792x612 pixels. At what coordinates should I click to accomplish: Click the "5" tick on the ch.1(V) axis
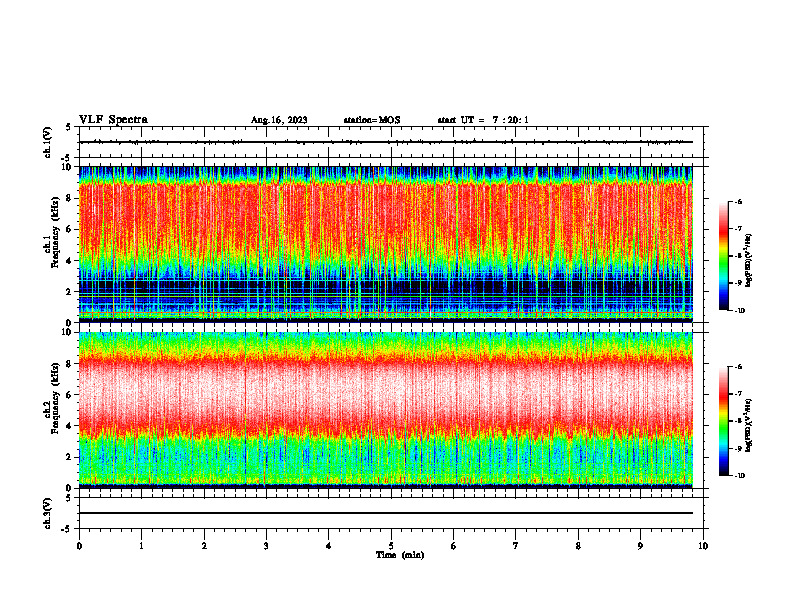pos(70,127)
